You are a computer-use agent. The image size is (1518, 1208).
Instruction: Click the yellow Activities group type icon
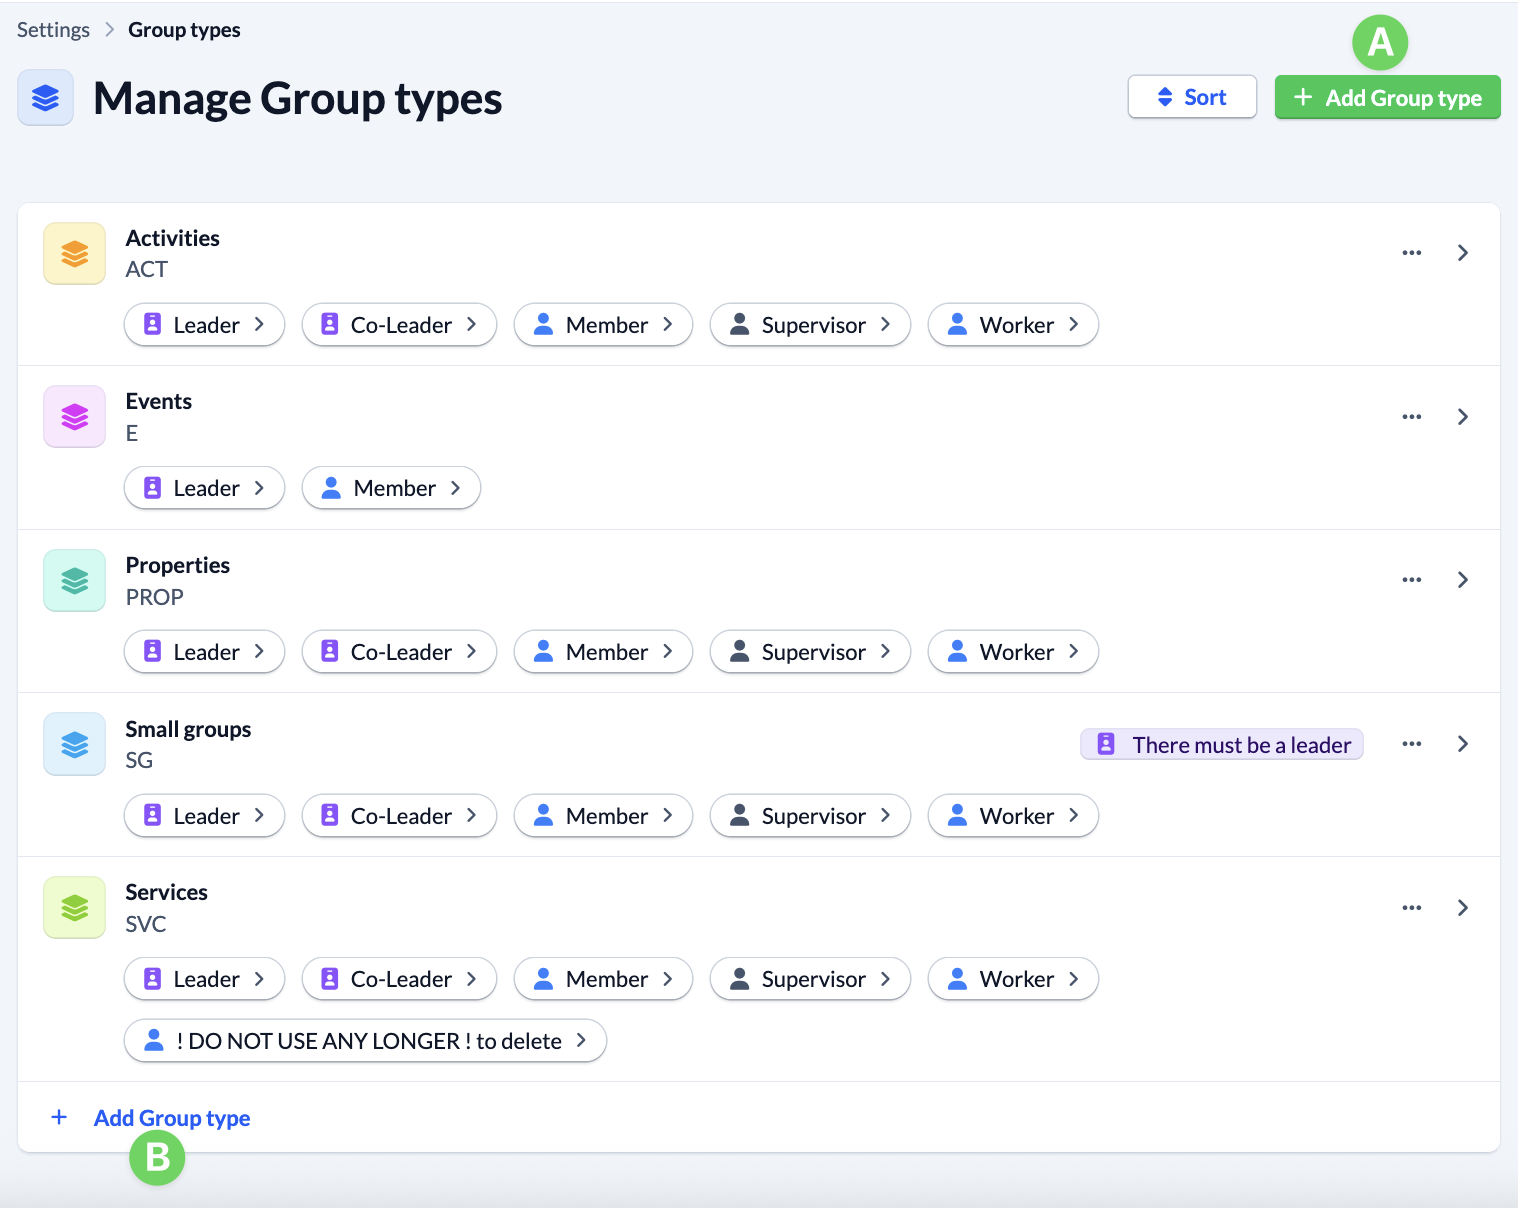(75, 254)
